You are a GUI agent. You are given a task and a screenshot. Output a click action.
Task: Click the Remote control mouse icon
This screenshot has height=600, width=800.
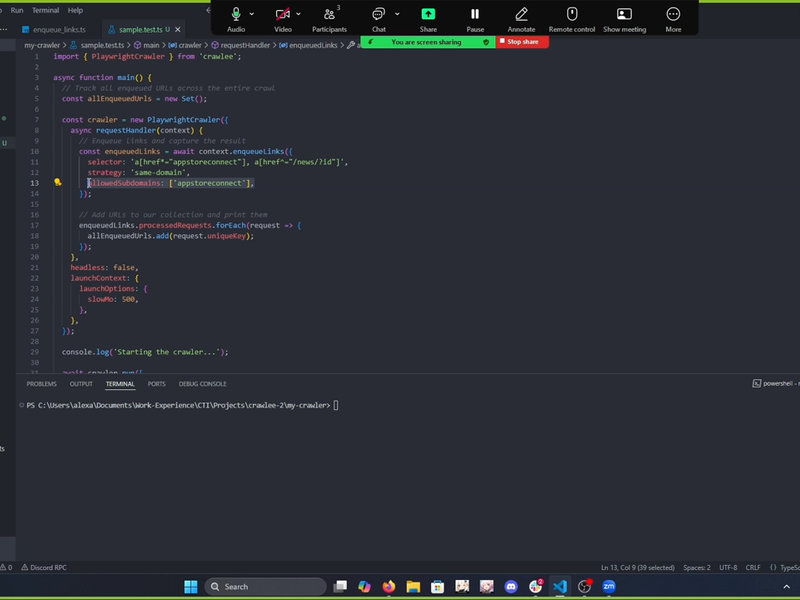tap(572, 15)
